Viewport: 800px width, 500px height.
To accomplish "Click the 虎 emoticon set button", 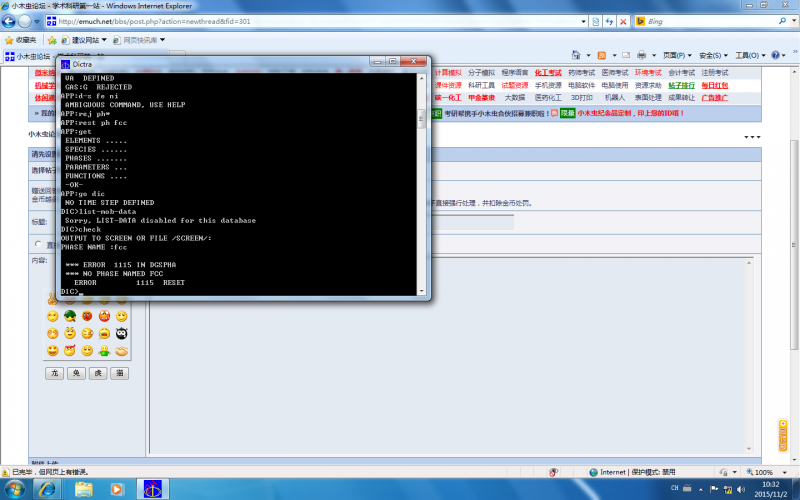I will [x=98, y=373].
